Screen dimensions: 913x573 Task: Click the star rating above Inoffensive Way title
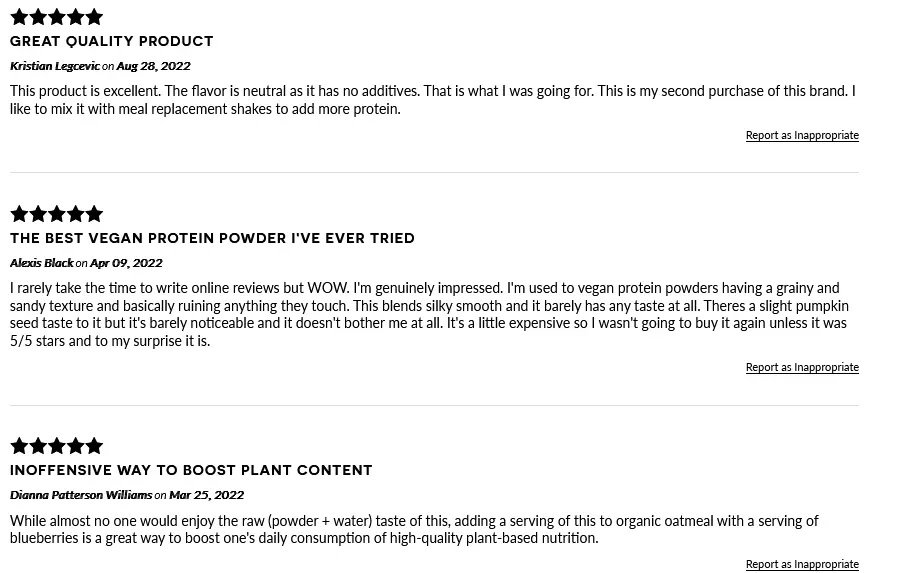coord(56,446)
